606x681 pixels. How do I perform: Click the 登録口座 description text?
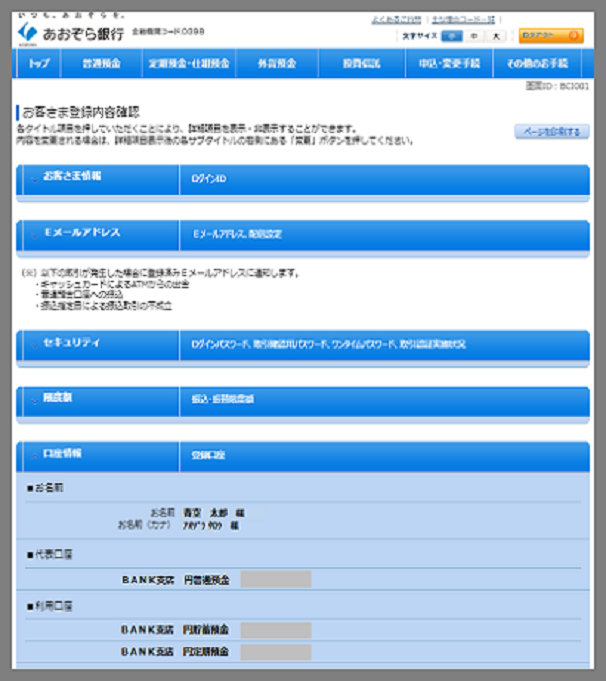pyautogui.click(x=208, y=455)
